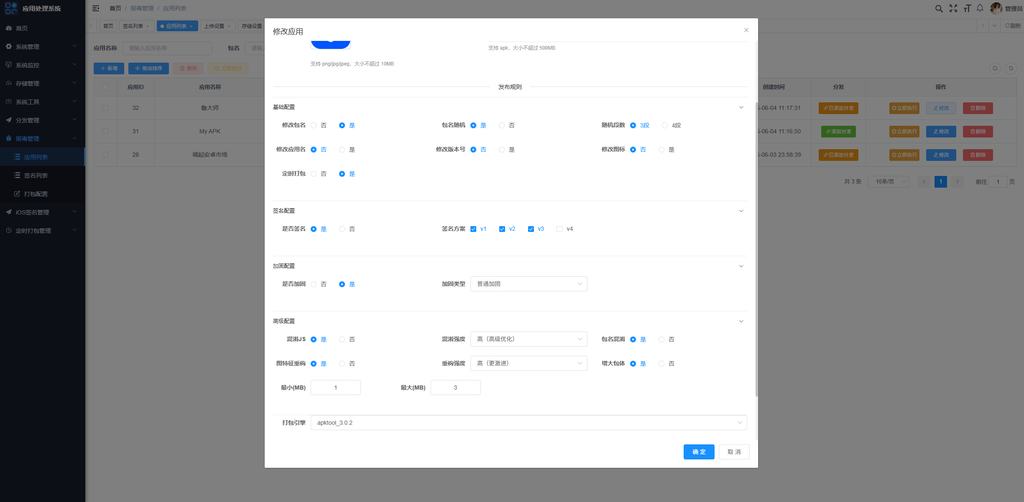Choose 4段 for 随机段数
Screen dimensions: 1024x502
665,125
